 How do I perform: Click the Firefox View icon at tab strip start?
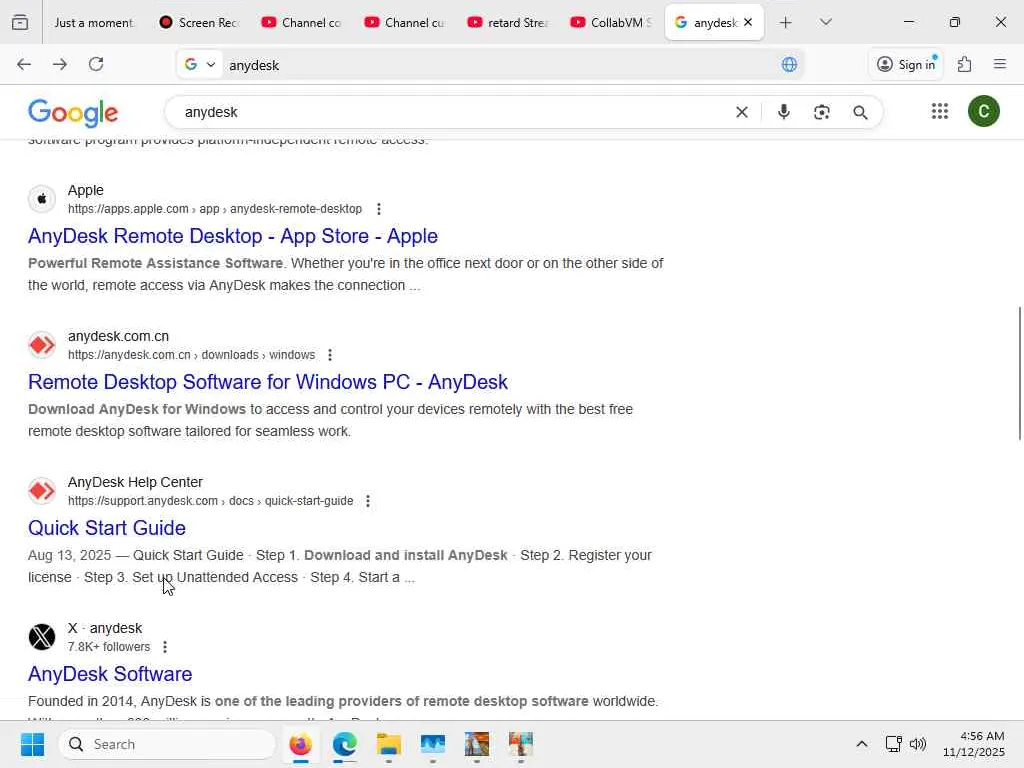(x=20, y=22)
